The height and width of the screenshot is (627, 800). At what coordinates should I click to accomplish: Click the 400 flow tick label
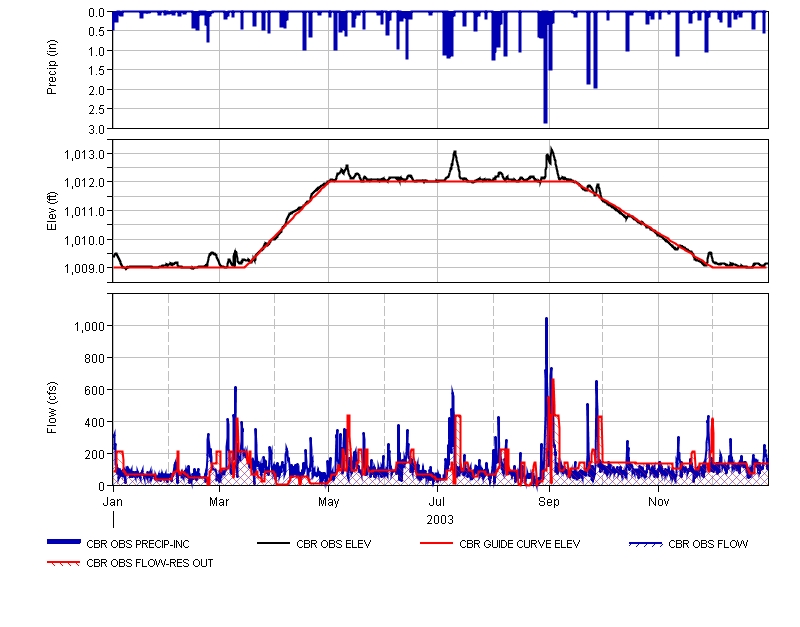tap(95, 422)
